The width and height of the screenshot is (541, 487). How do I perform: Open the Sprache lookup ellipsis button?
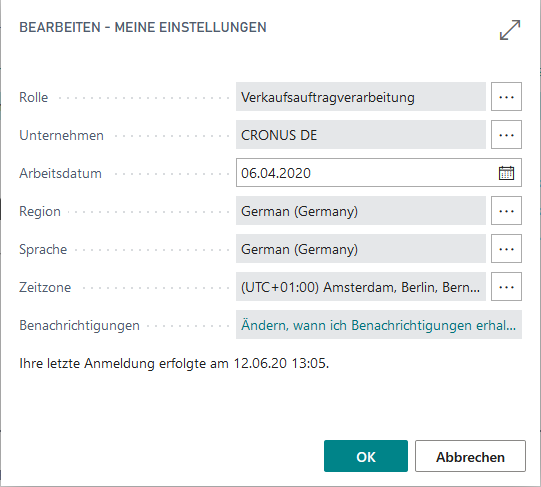pyautogui.click(x=506, y=249)
